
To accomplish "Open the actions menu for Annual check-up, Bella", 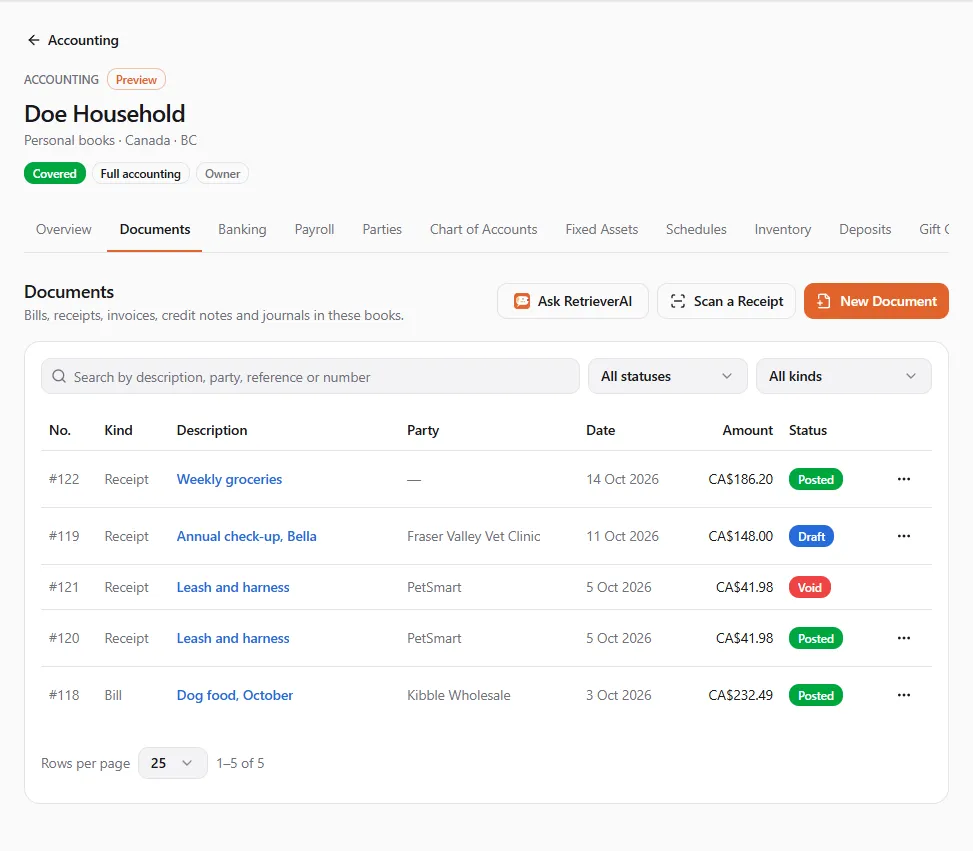I will 904,536.
